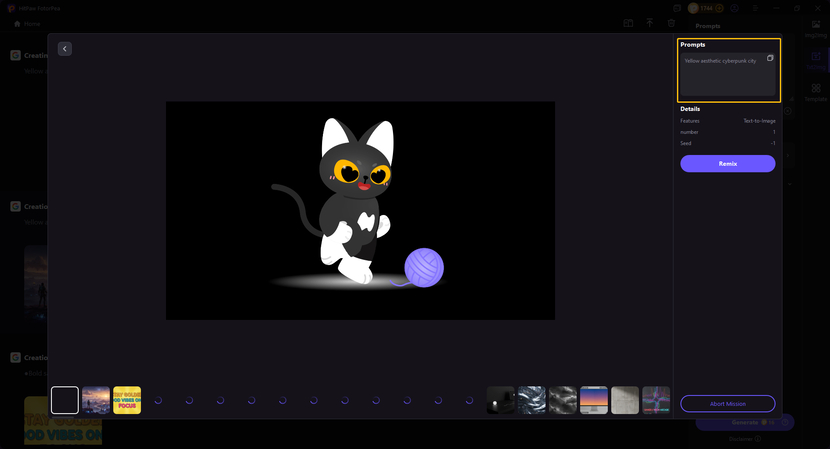Screen dimensions: 830x449
Task: Switch to the Template sidebar tab
Action: [816, 92]
